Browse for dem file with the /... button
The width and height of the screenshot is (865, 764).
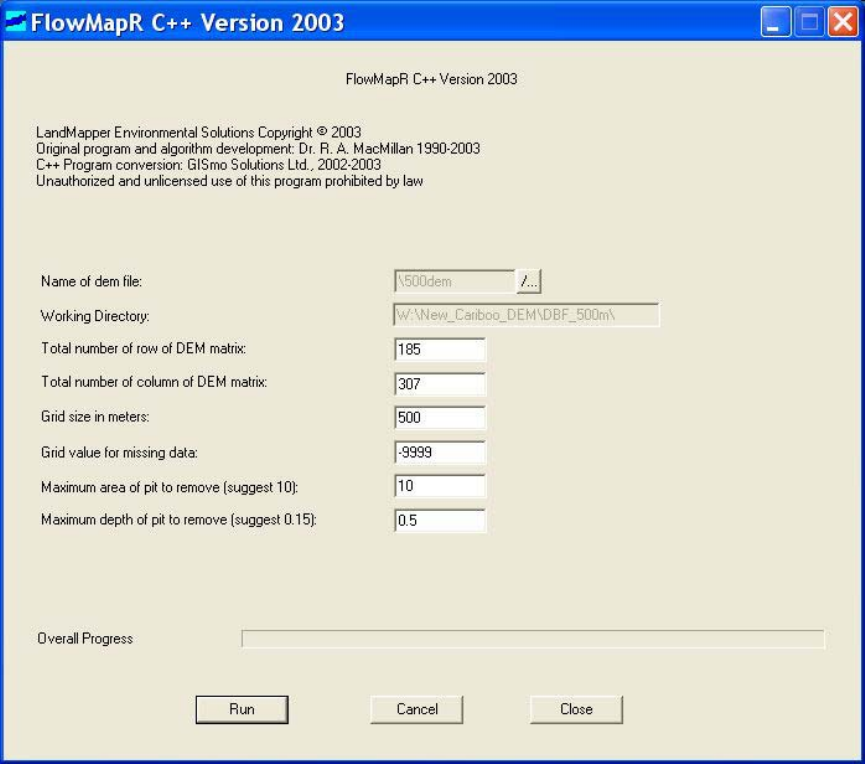click(x=529, y=281)
